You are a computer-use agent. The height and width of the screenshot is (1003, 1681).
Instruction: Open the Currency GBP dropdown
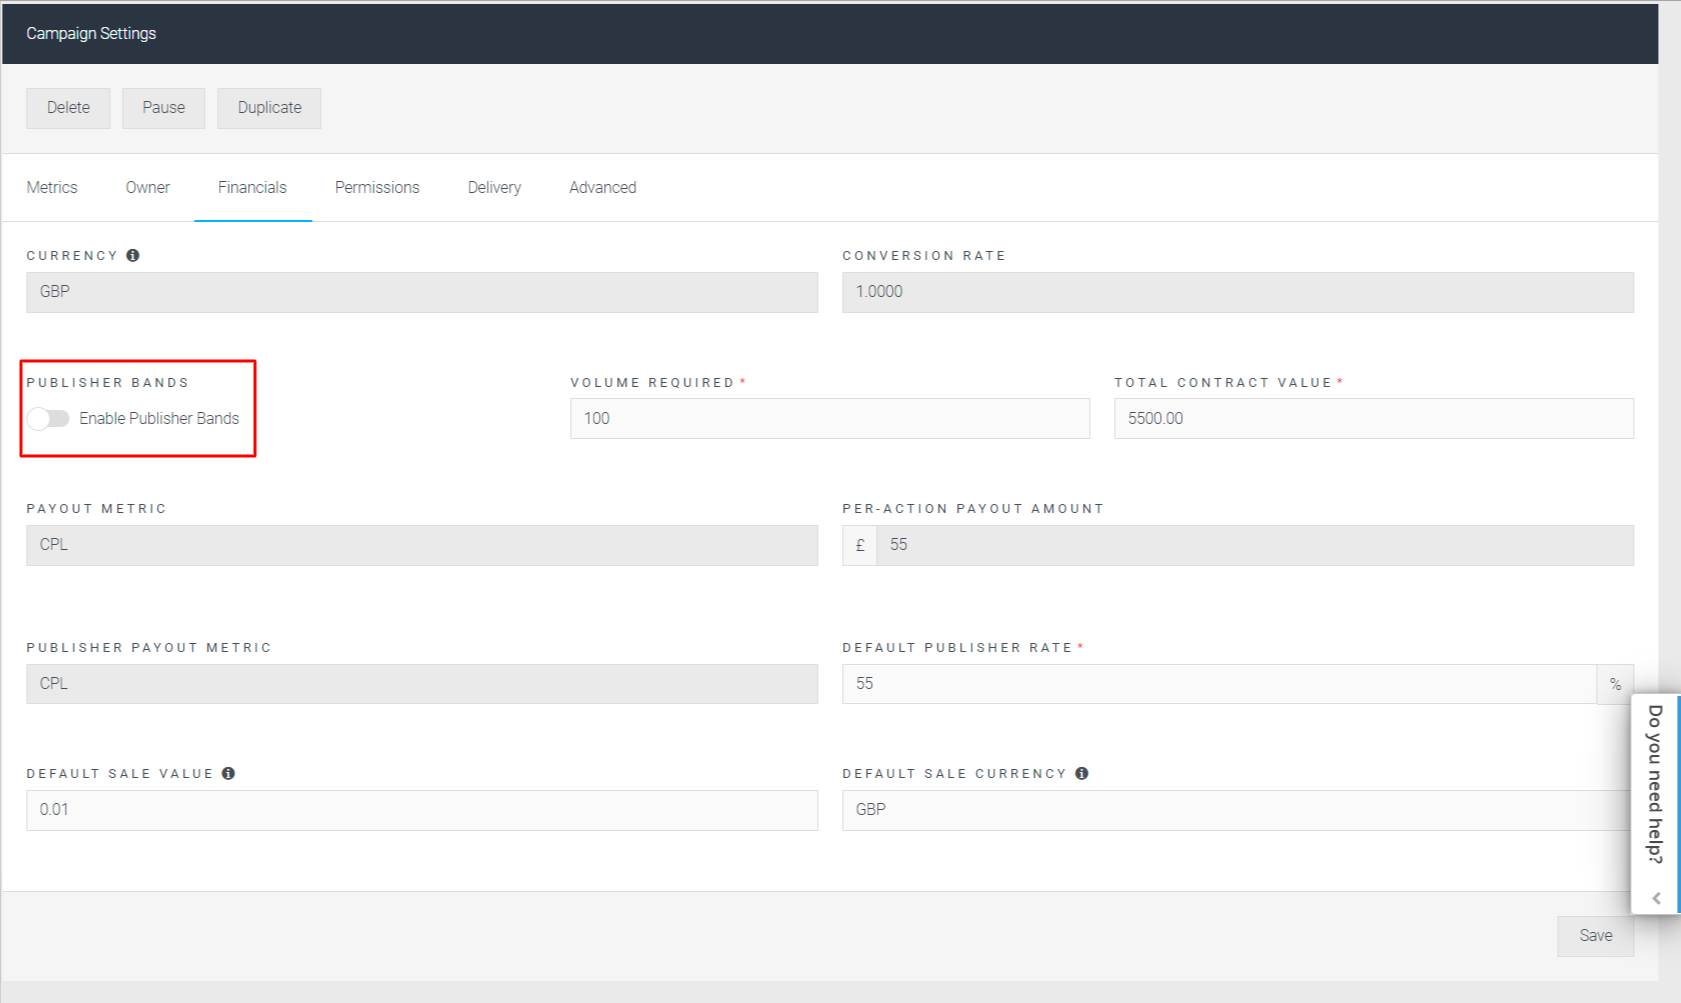point(421,292)
